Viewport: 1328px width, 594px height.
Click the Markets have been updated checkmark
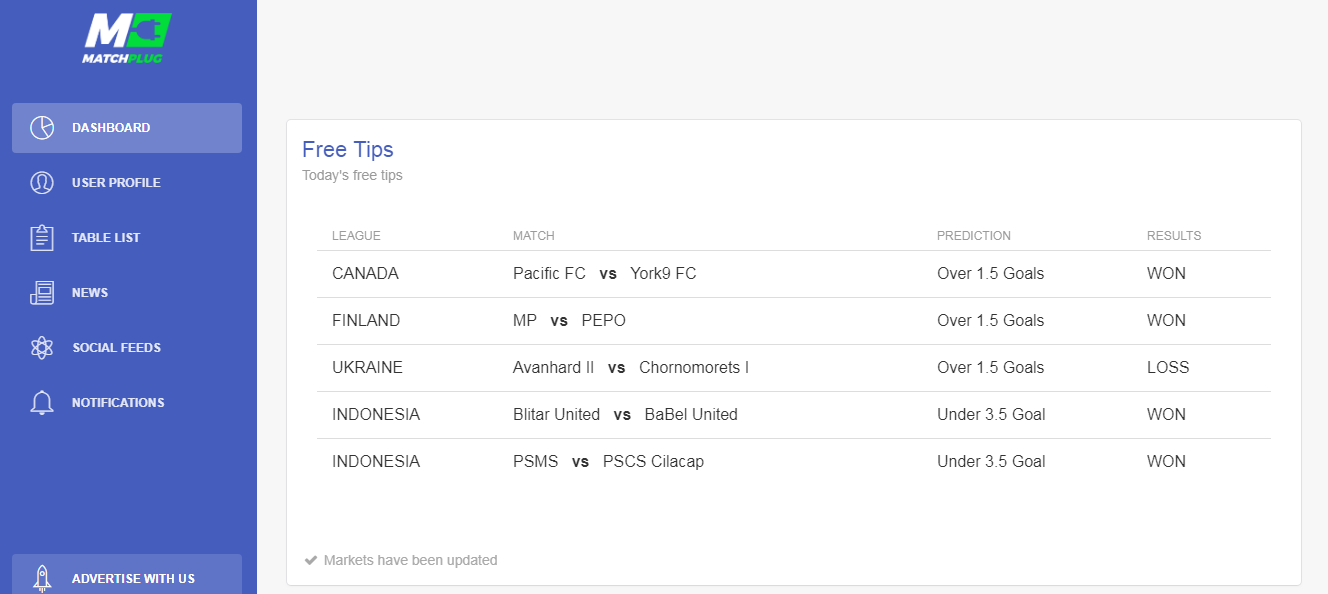(x=311, y=560)
